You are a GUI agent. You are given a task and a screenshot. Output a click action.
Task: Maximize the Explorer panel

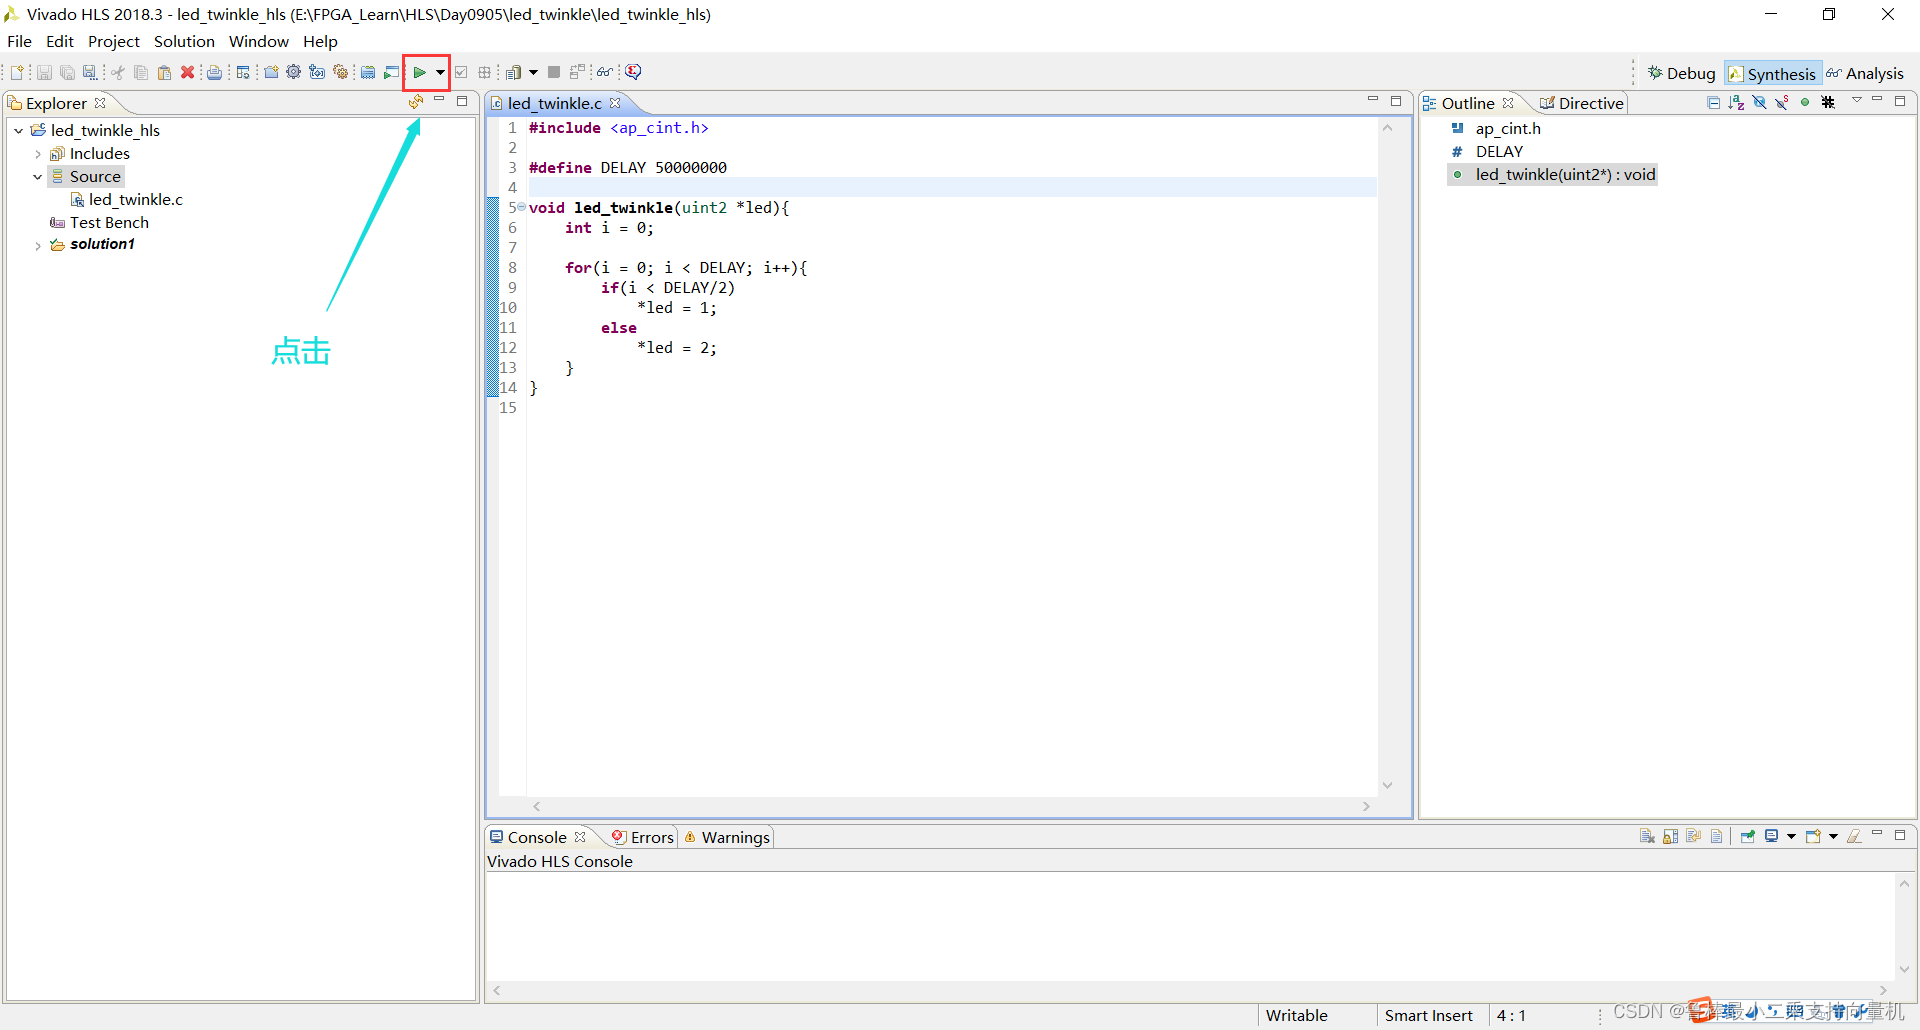462,101
